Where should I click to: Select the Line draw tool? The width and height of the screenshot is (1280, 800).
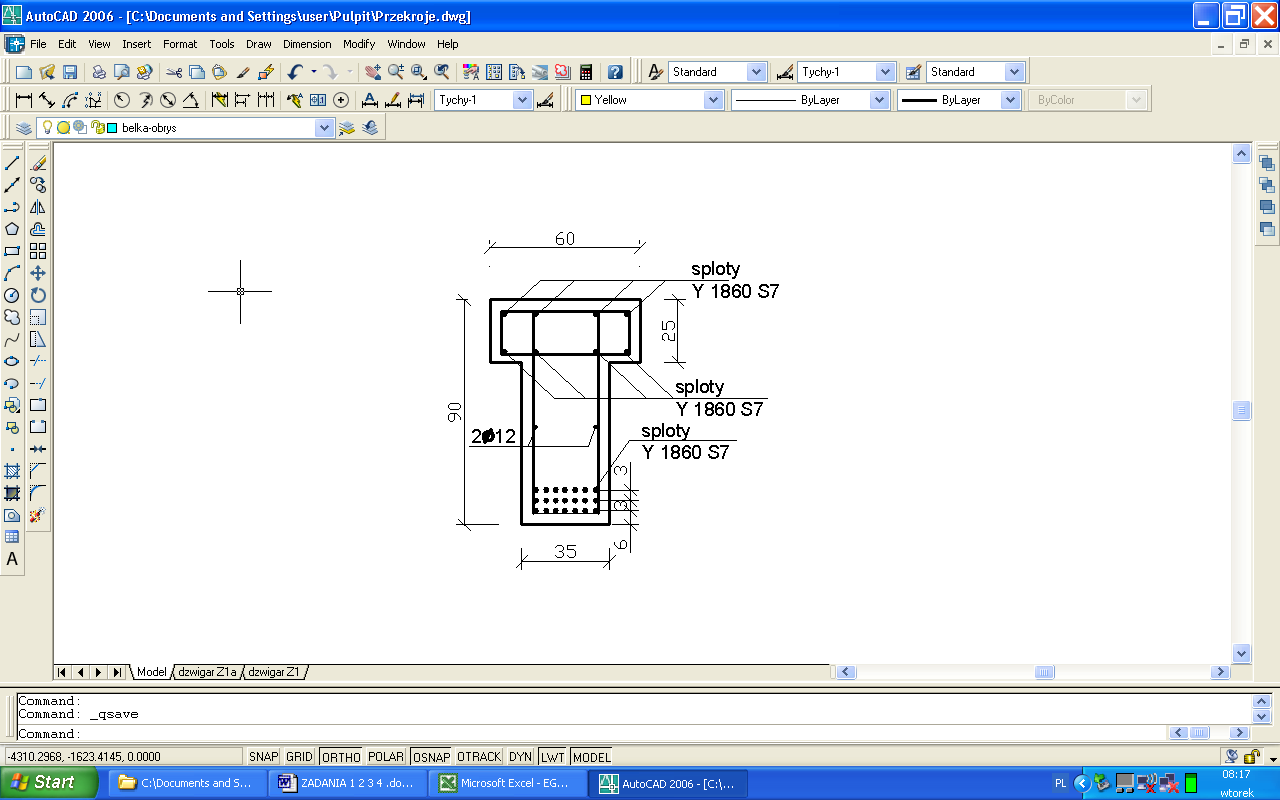12,163
